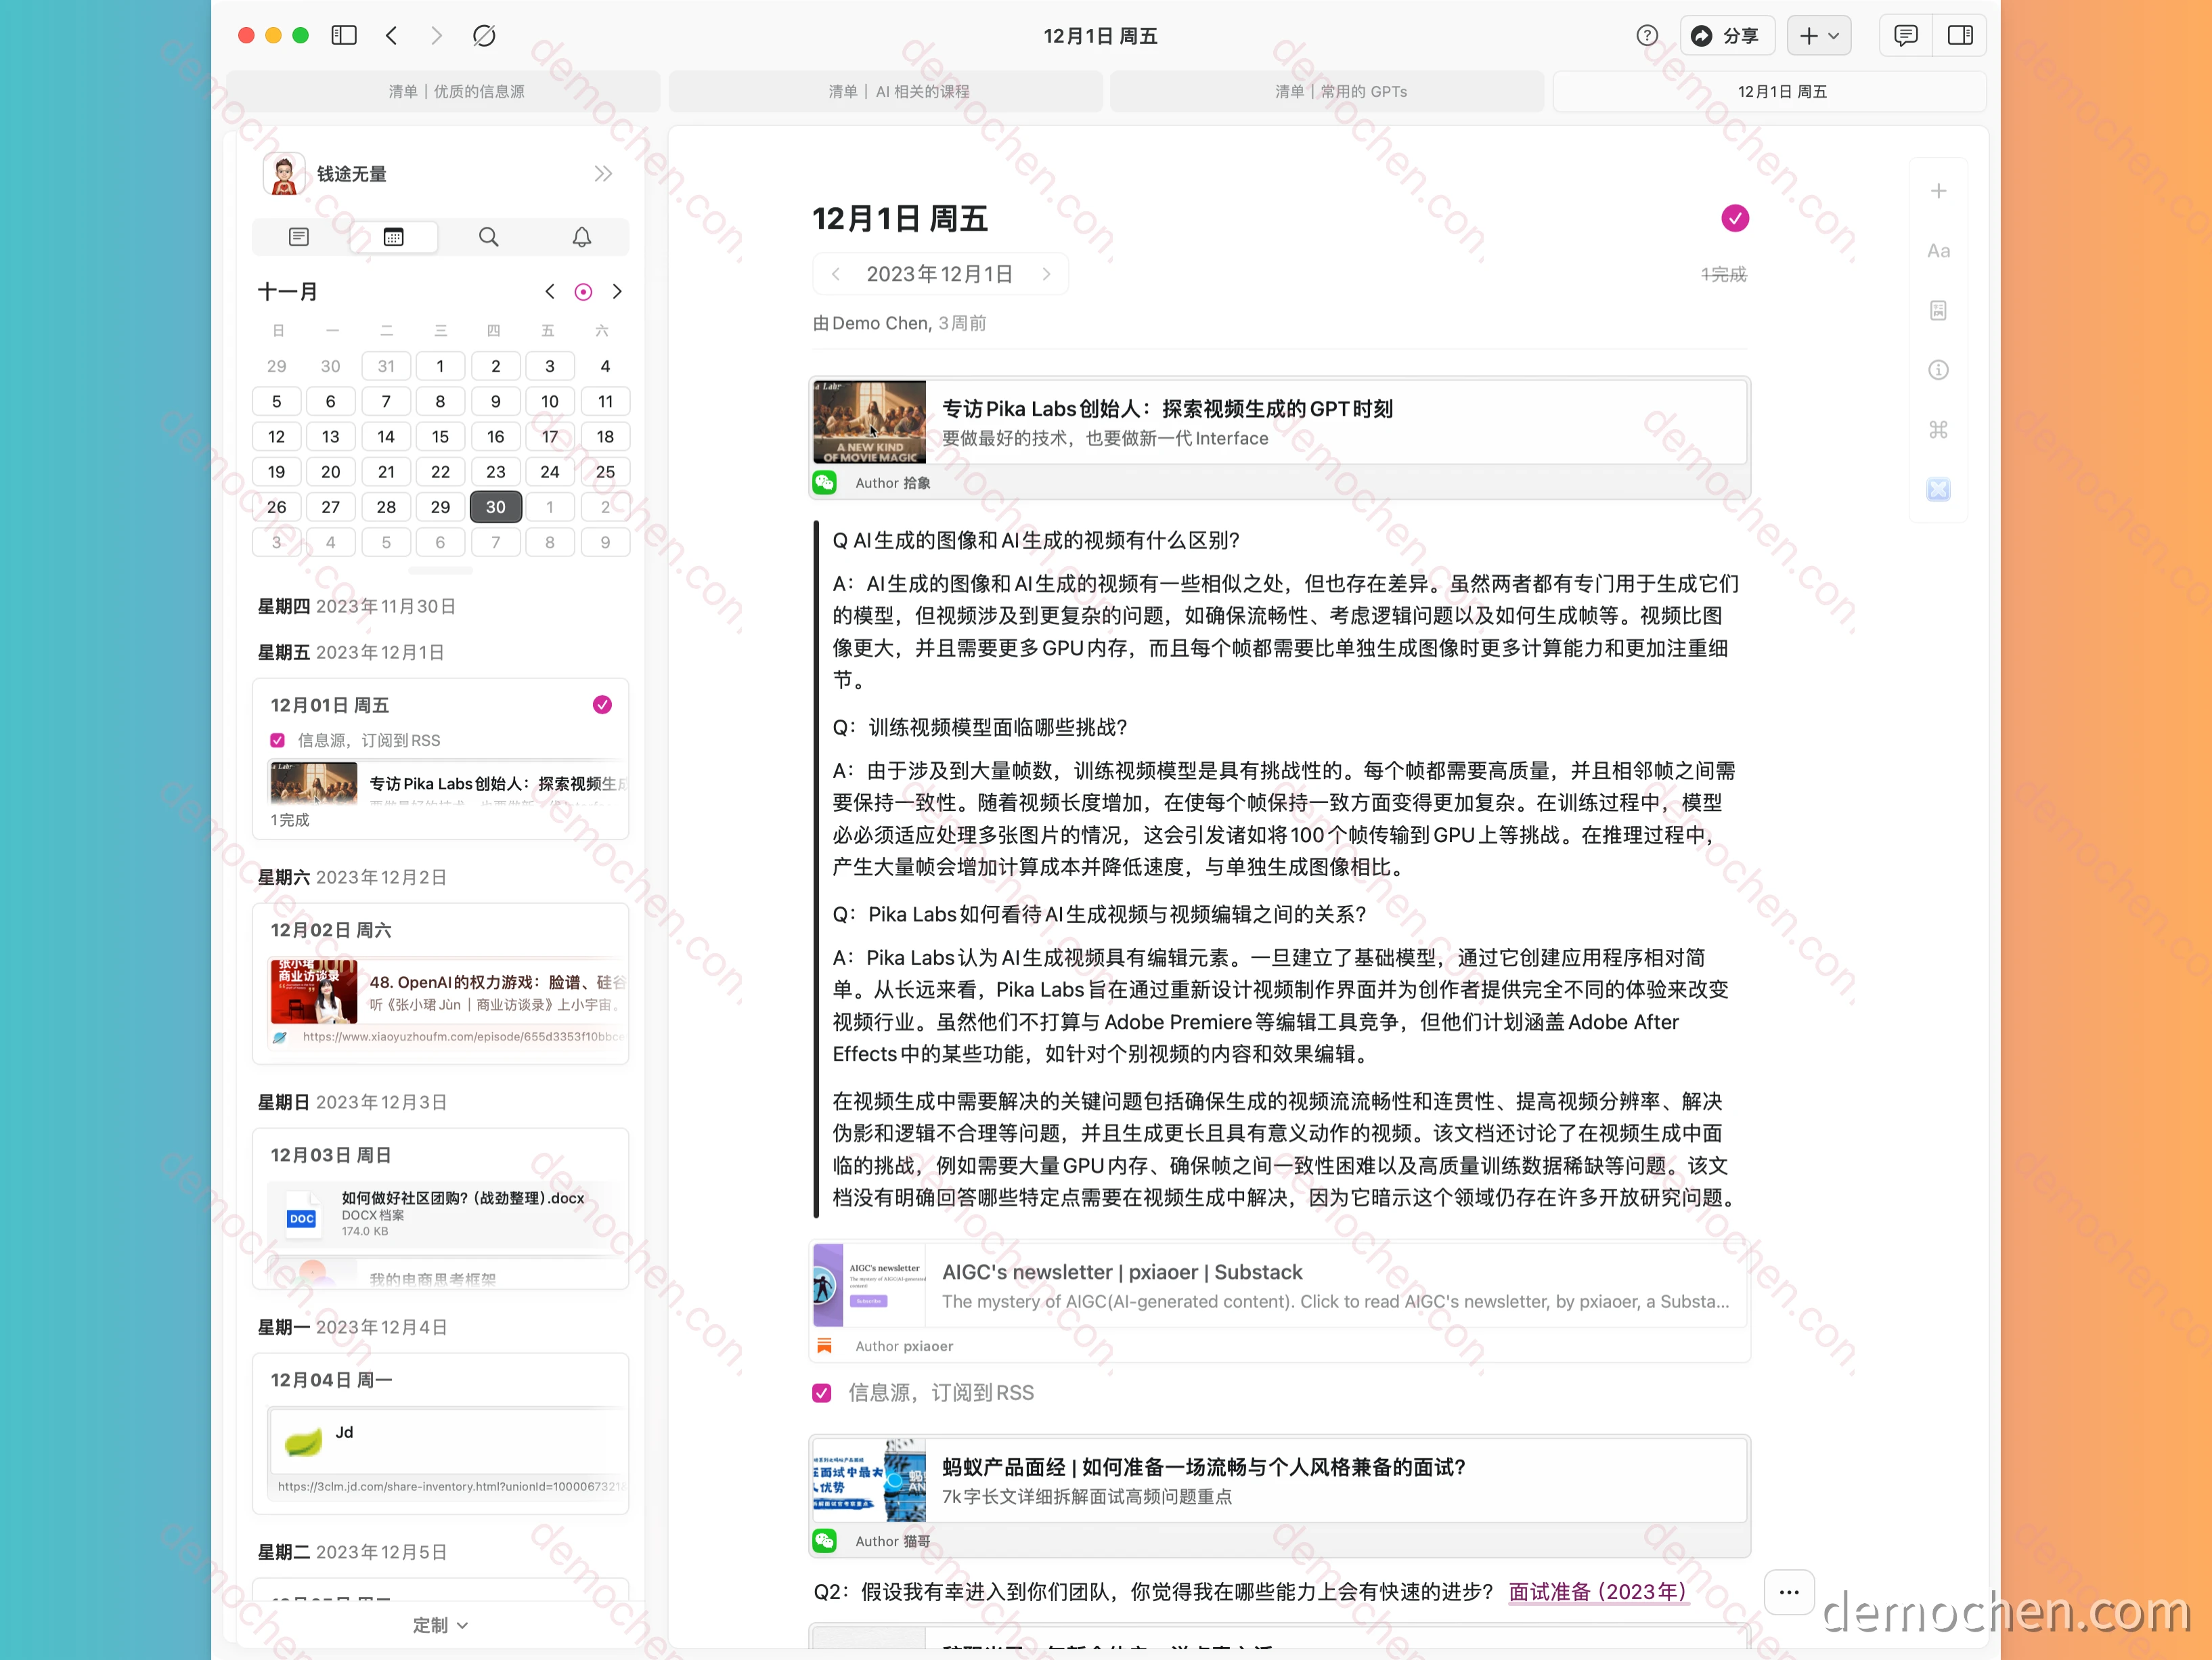Toggle the right sidebar panel icon
The width and height of the screenshot is (2212, 1660).
pos(1960,36)
